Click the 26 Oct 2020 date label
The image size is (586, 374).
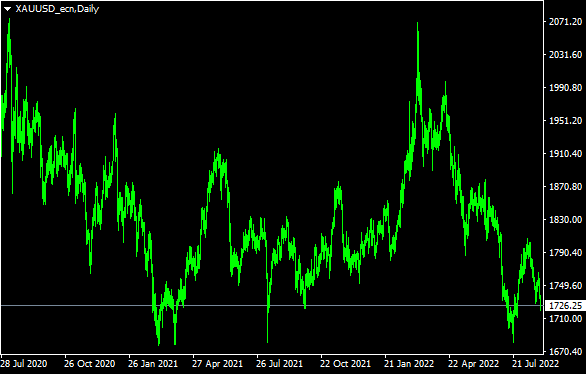coord(89,364)
